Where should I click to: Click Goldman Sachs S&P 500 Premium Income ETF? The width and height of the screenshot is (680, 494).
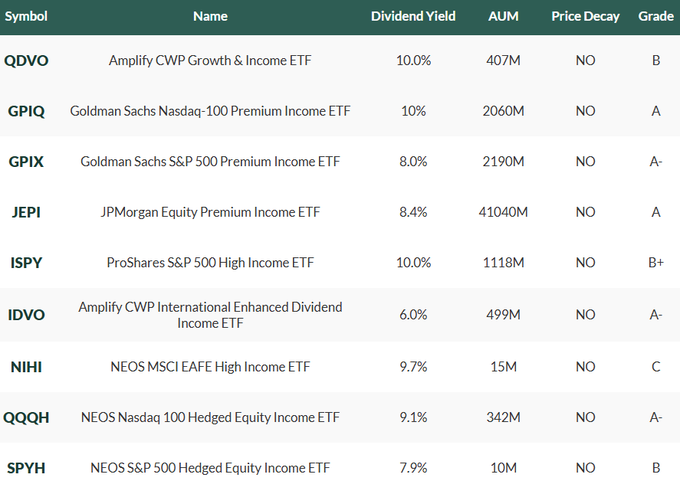(210, 162)
